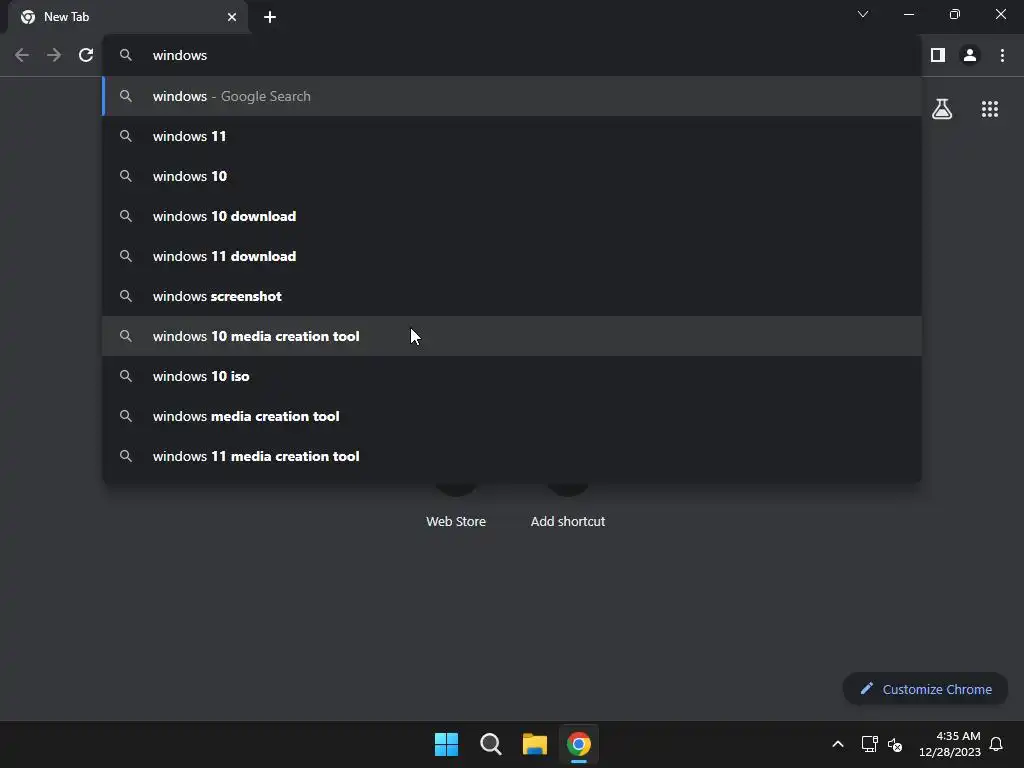Select the New Tab tab
The width and height of the screenshot is (1024, 768).
127,17
